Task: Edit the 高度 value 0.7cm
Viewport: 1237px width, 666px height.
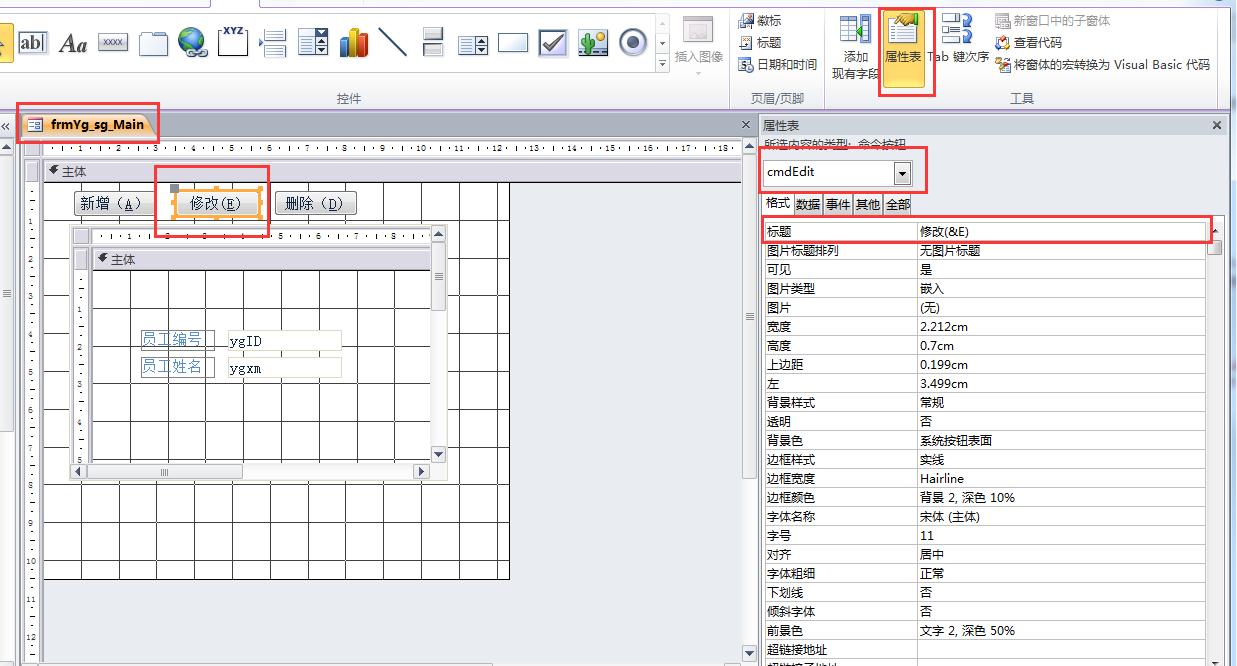Action: point(1061,345)
